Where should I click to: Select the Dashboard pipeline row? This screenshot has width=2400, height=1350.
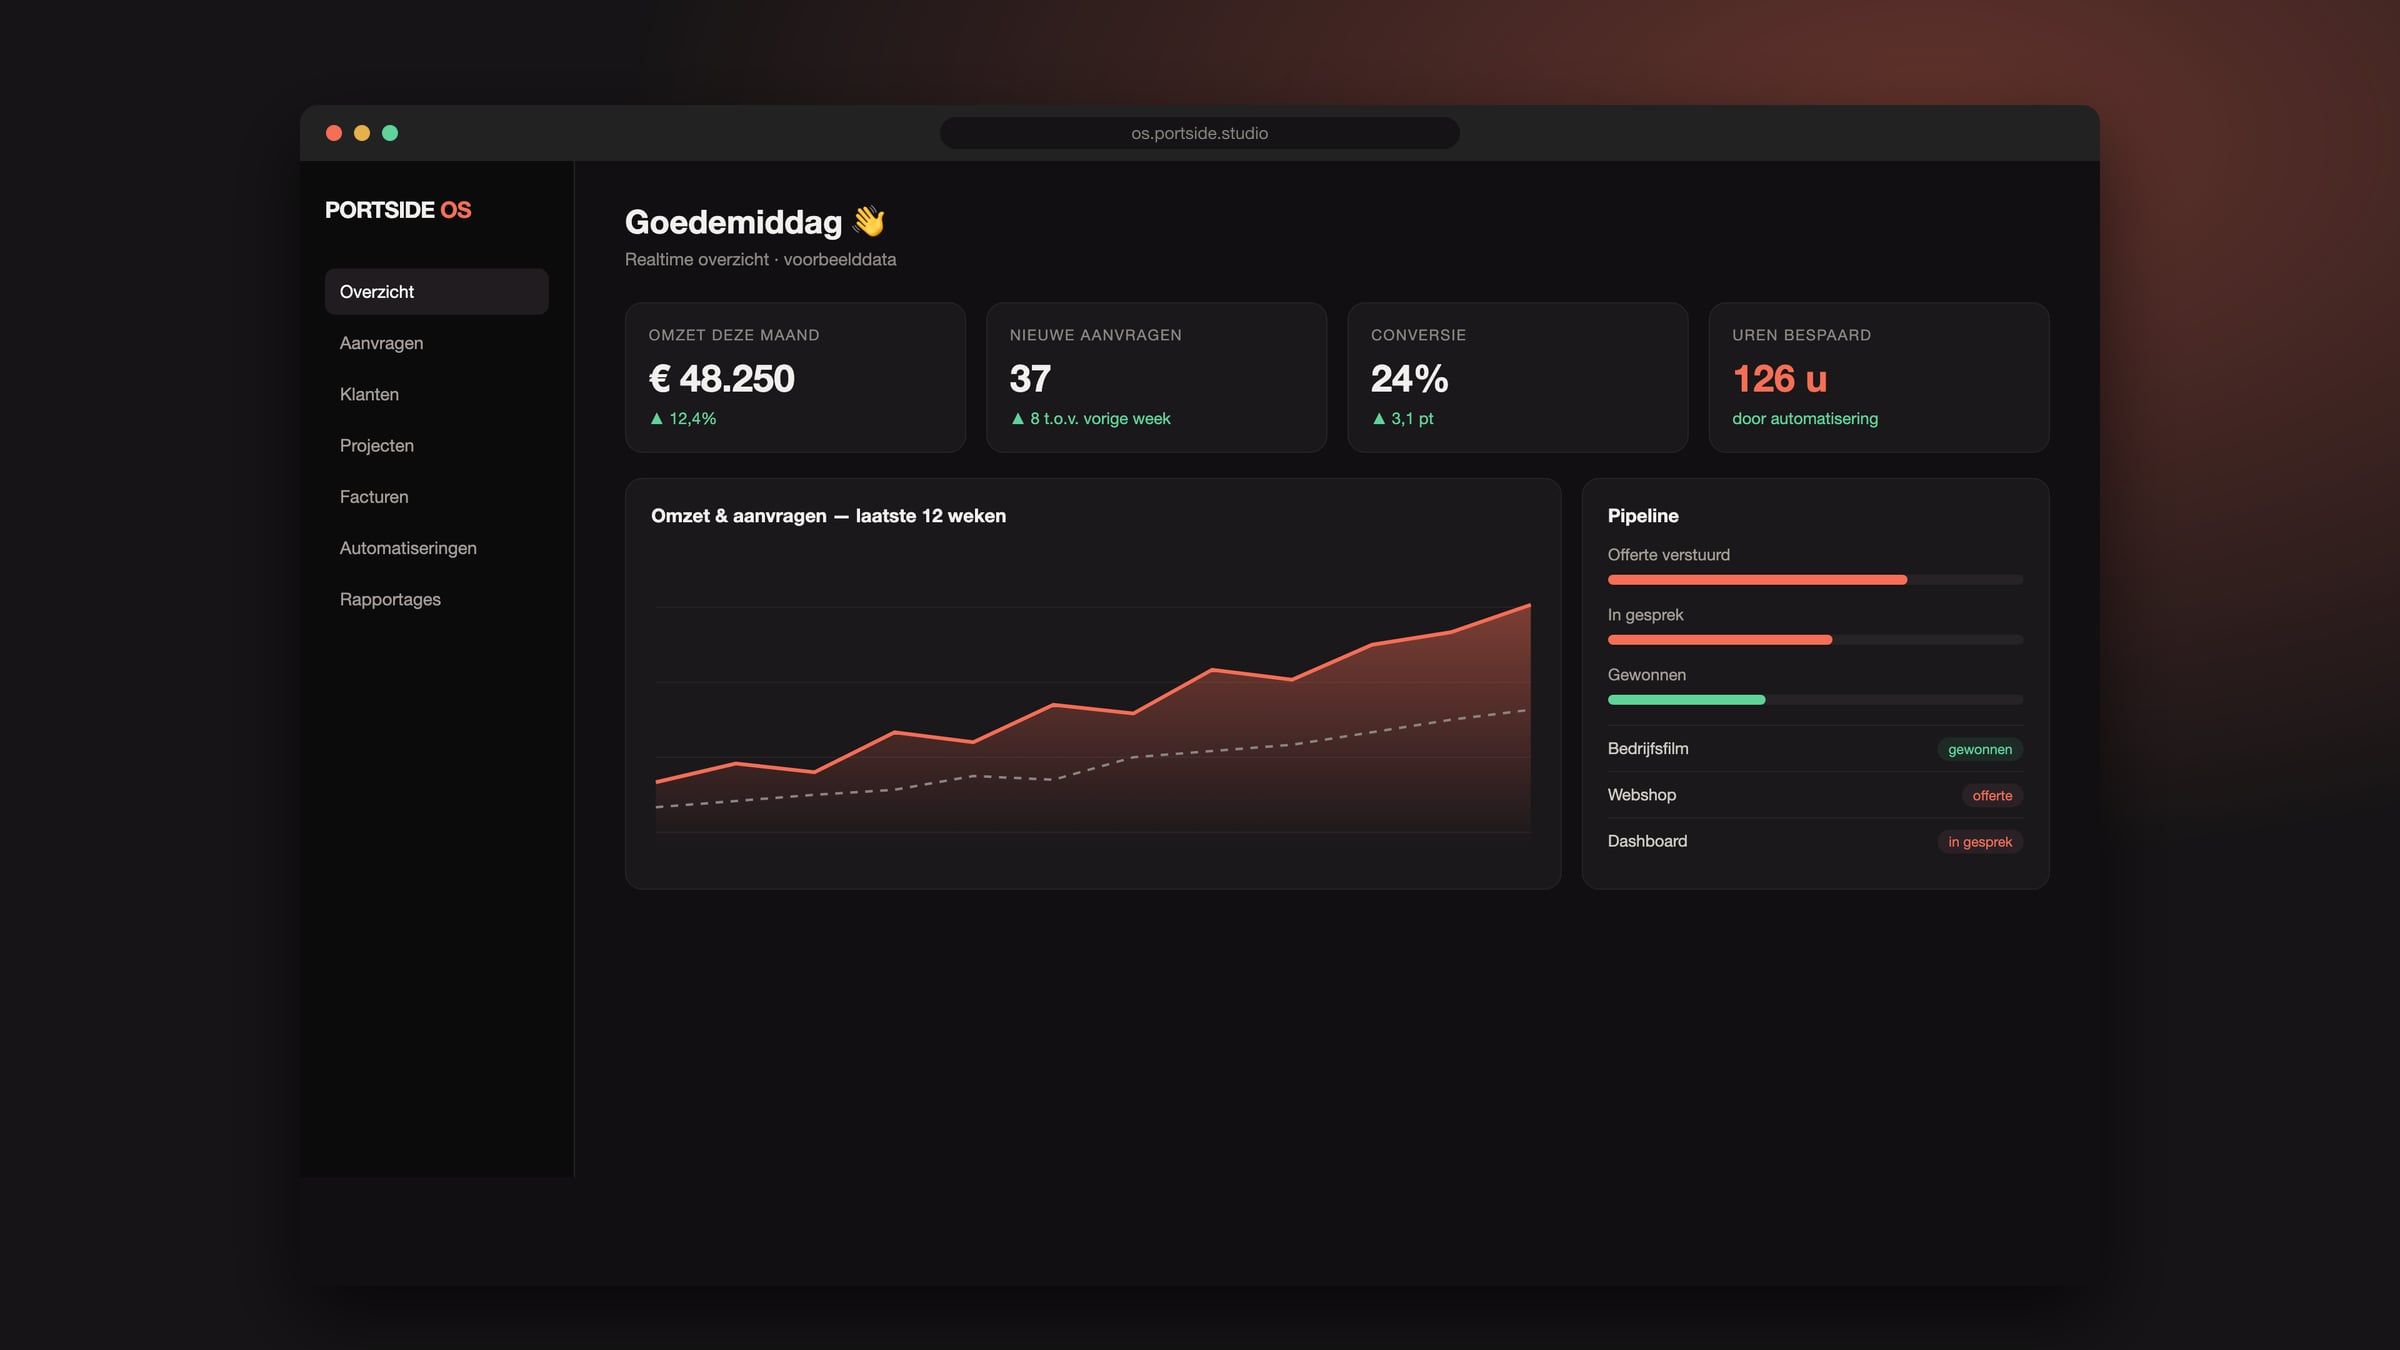coord(1815,841)
